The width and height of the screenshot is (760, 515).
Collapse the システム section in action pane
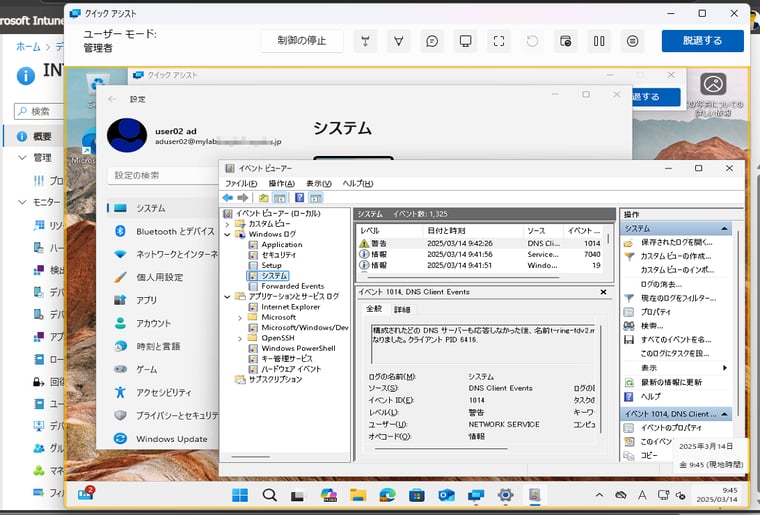pyautogui.click(x=724, y=228)
